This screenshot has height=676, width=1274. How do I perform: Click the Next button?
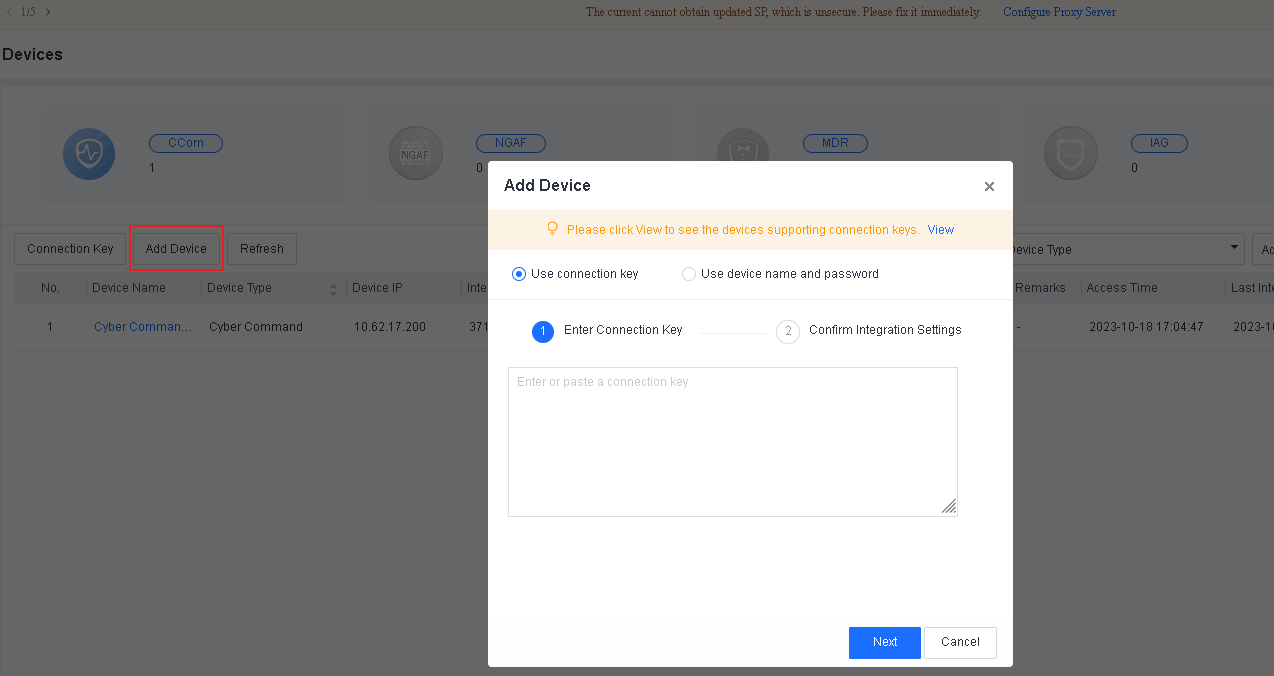884,642
